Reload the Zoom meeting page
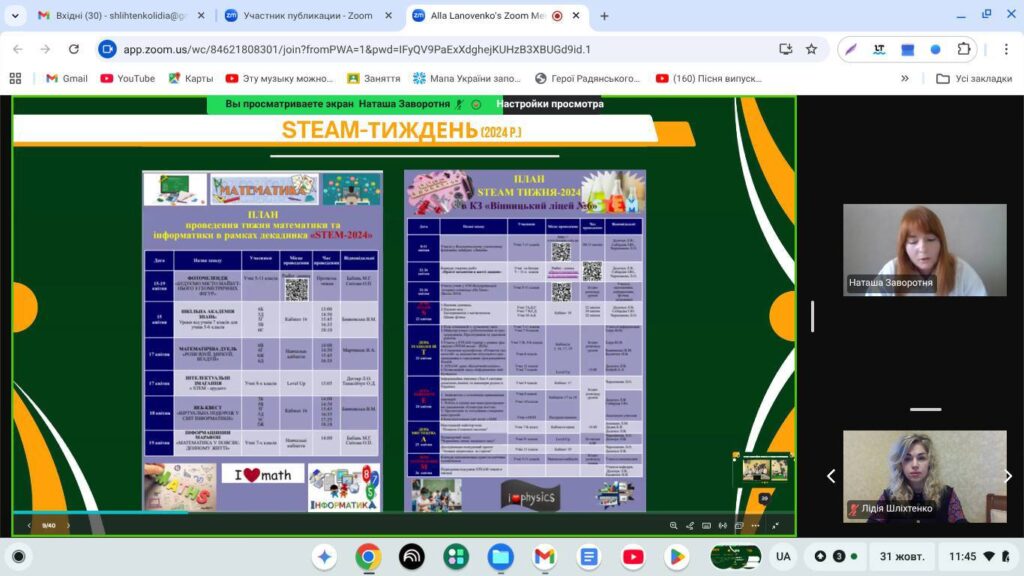Screen dimensions: 1024x576 [x=73, y=49]
